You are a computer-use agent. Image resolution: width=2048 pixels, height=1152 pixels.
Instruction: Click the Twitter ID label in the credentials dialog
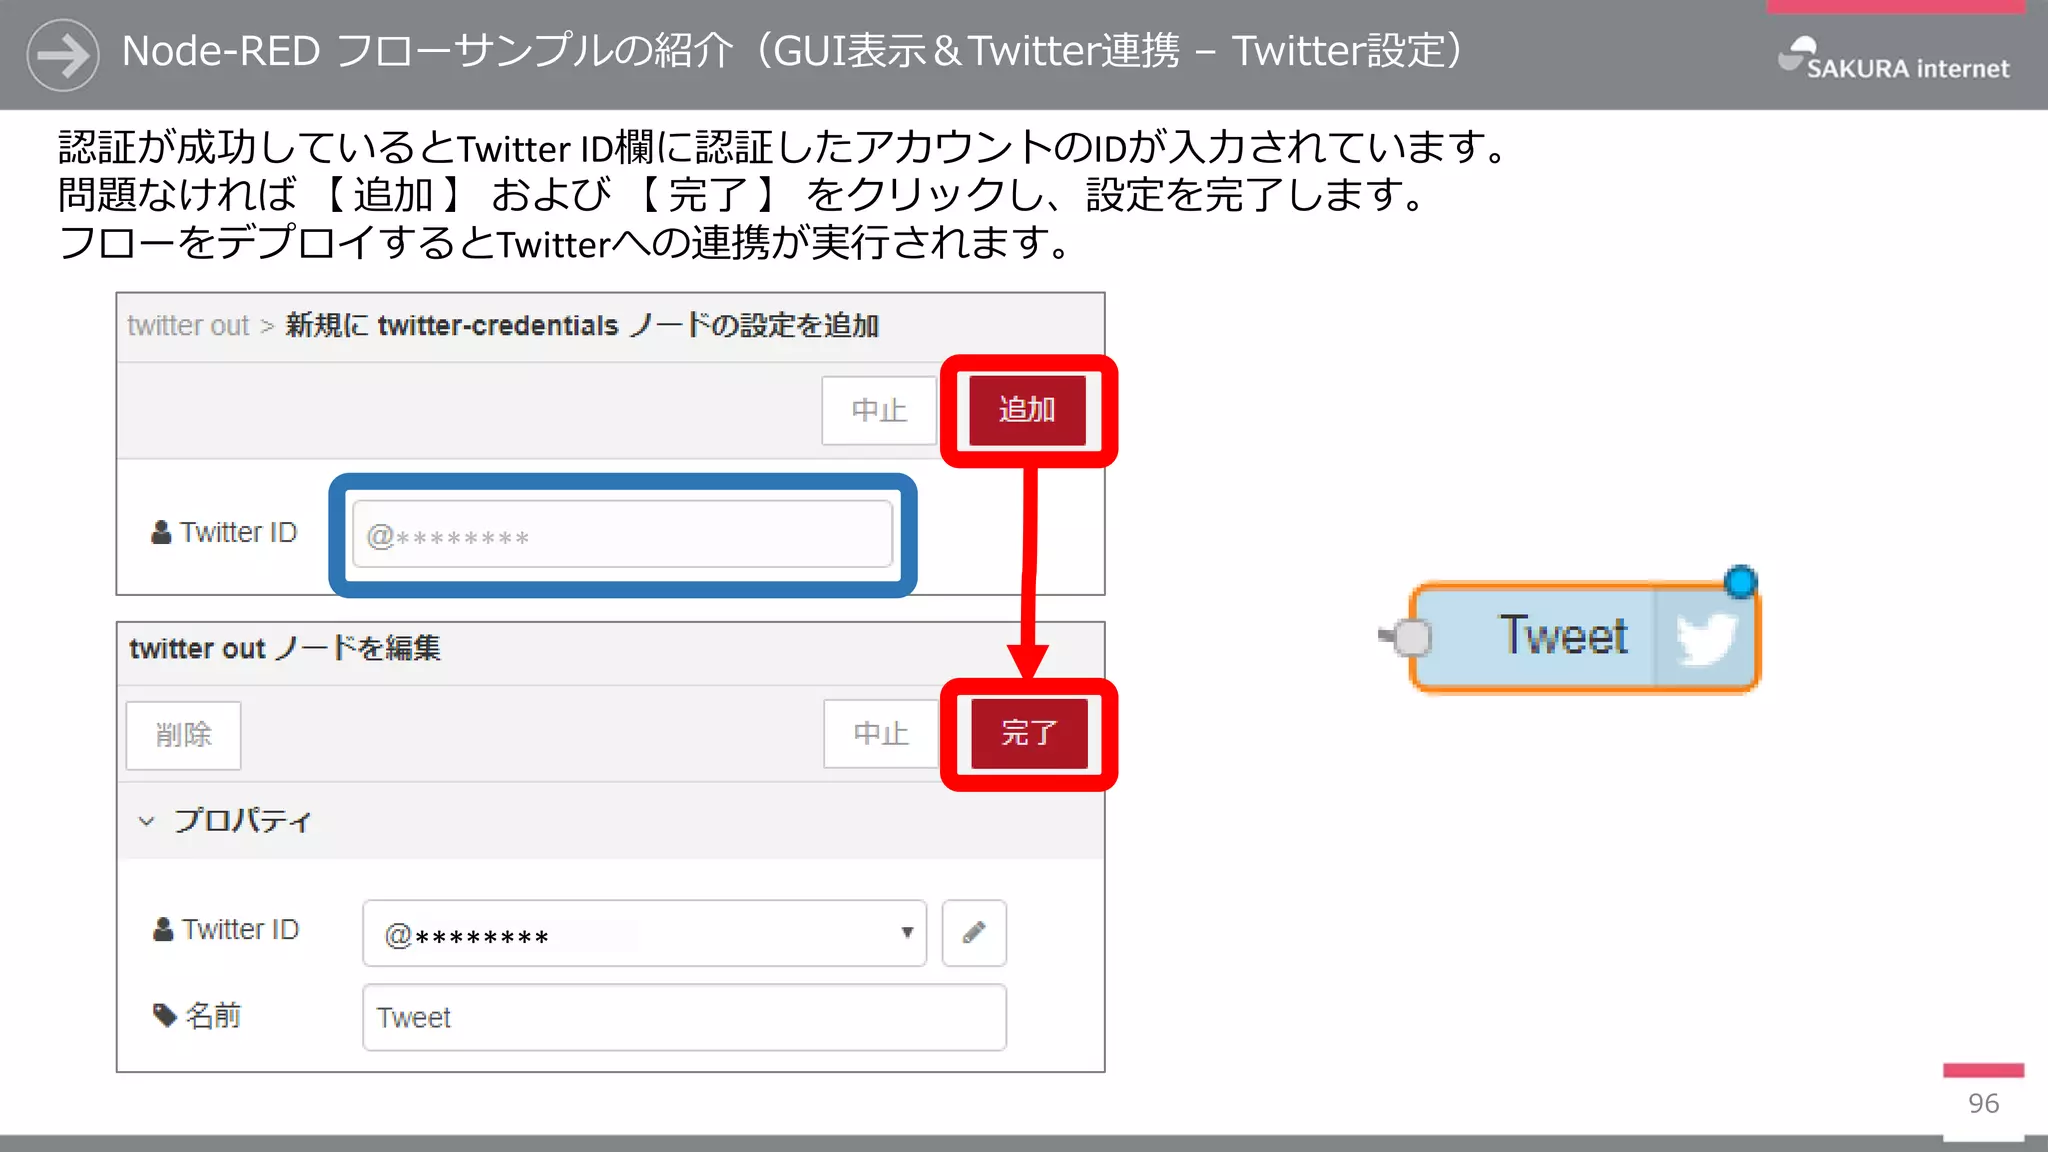click(238, 532)
